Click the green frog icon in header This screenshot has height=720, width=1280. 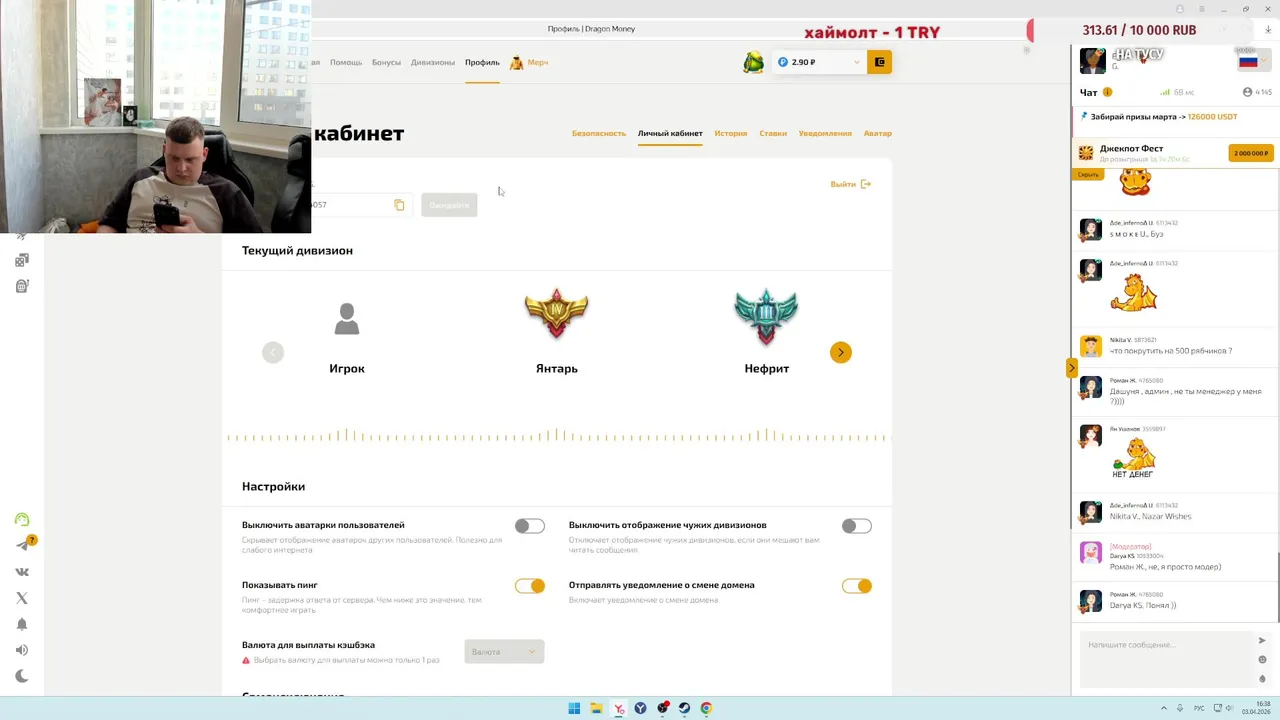[x=754, y=62]
